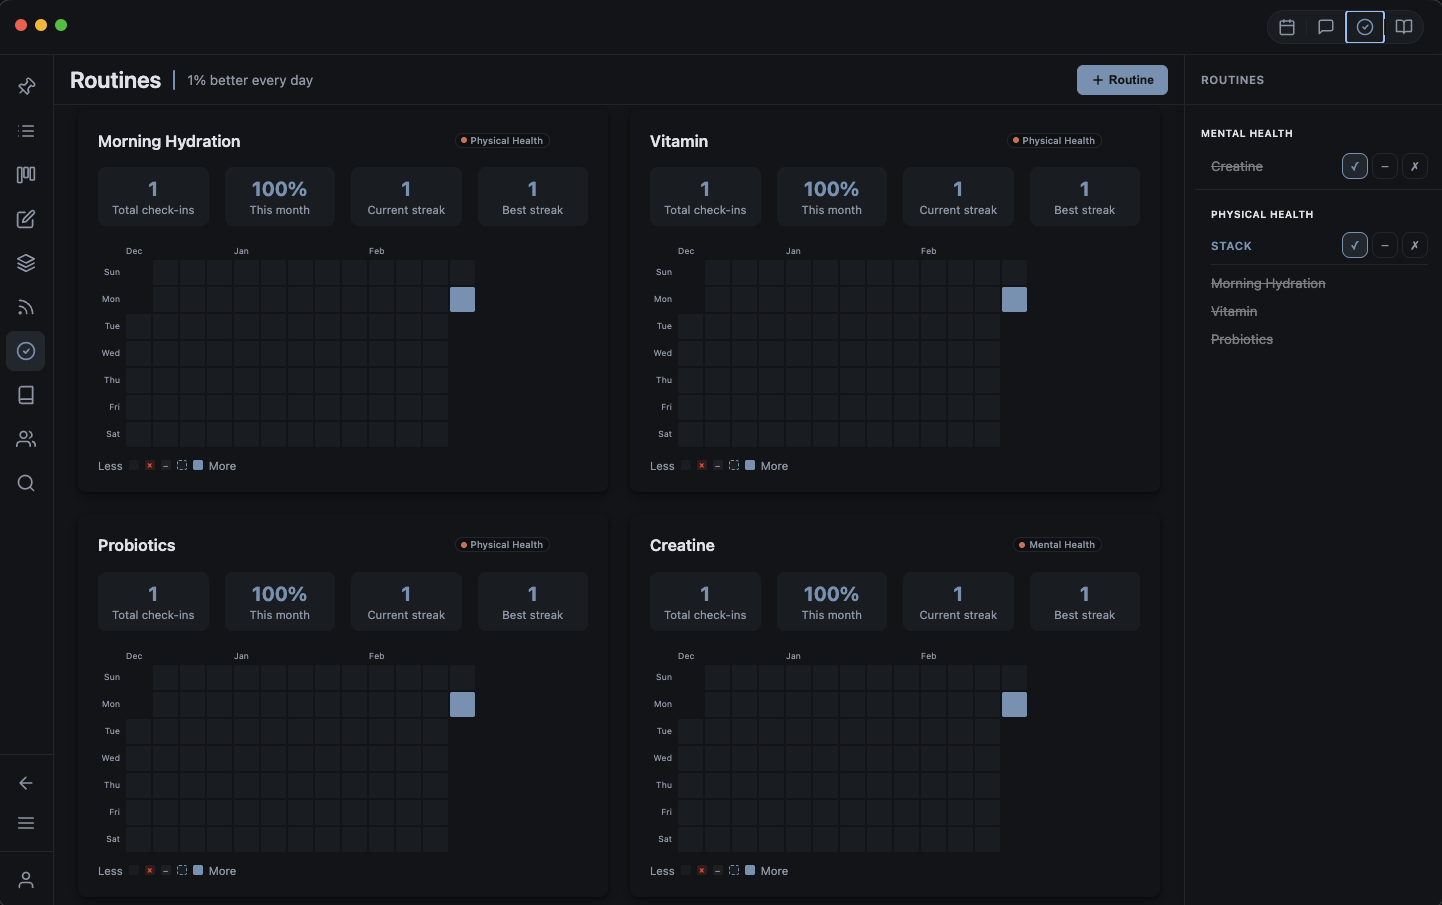The width and height of the screenshot is (1442, 905).
Task: Collapse the STACK group header
Action: 1231,246
